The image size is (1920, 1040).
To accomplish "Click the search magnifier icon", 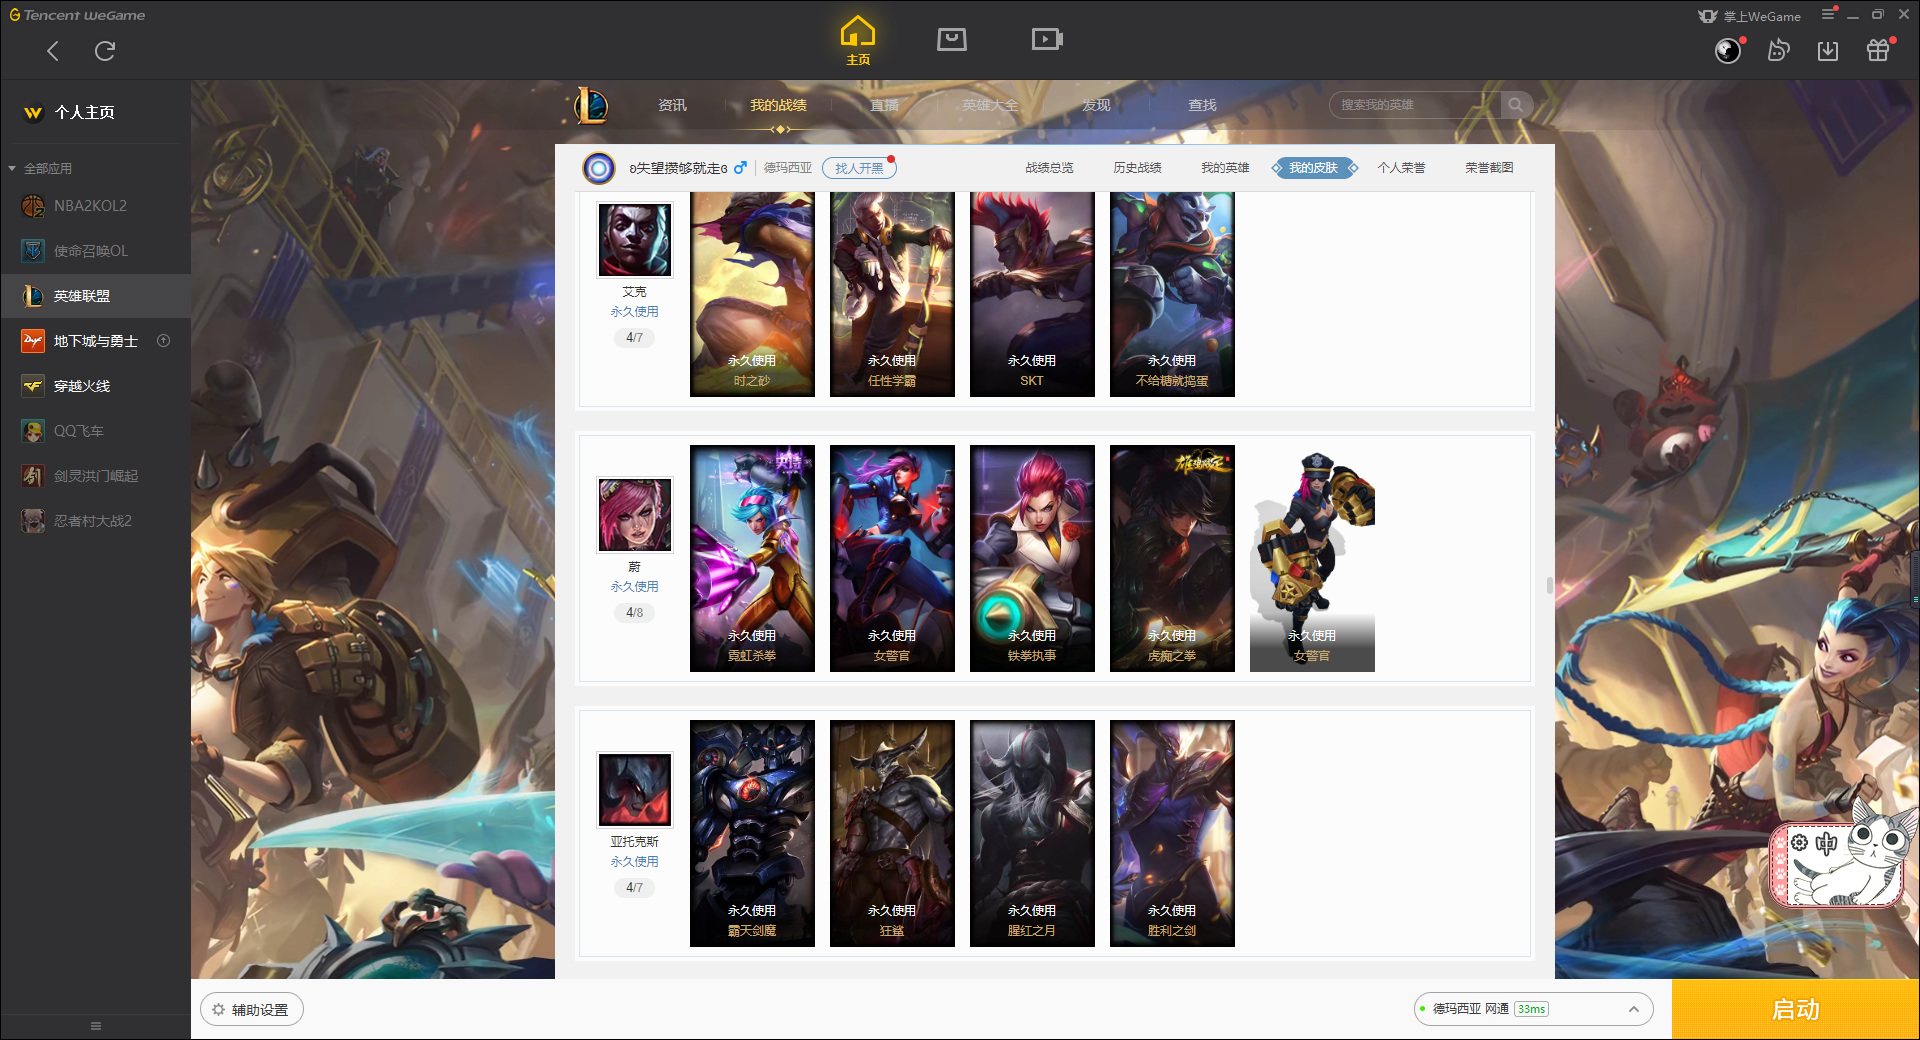I will pyautogui.click(x=1516, y=105).
